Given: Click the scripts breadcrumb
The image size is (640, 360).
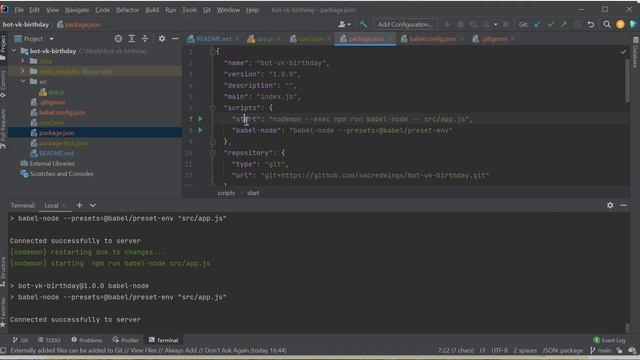Looking at the screenshot, I should (x=226, y=193).
